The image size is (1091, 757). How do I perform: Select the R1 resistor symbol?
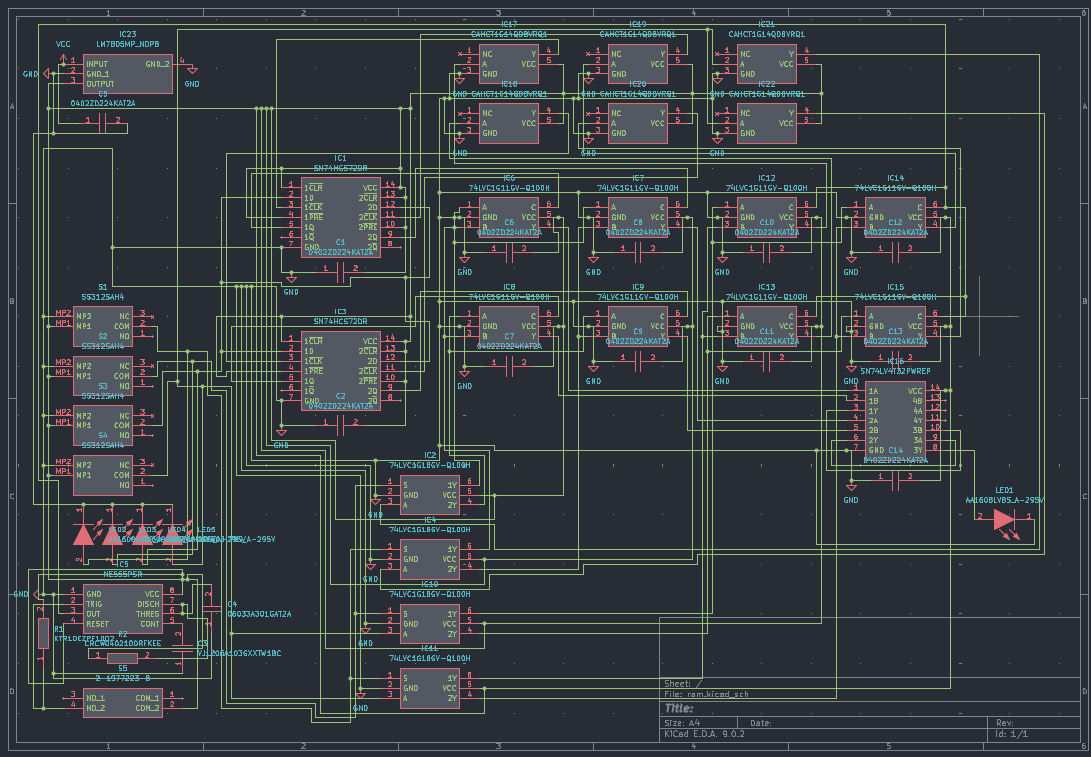43,633
